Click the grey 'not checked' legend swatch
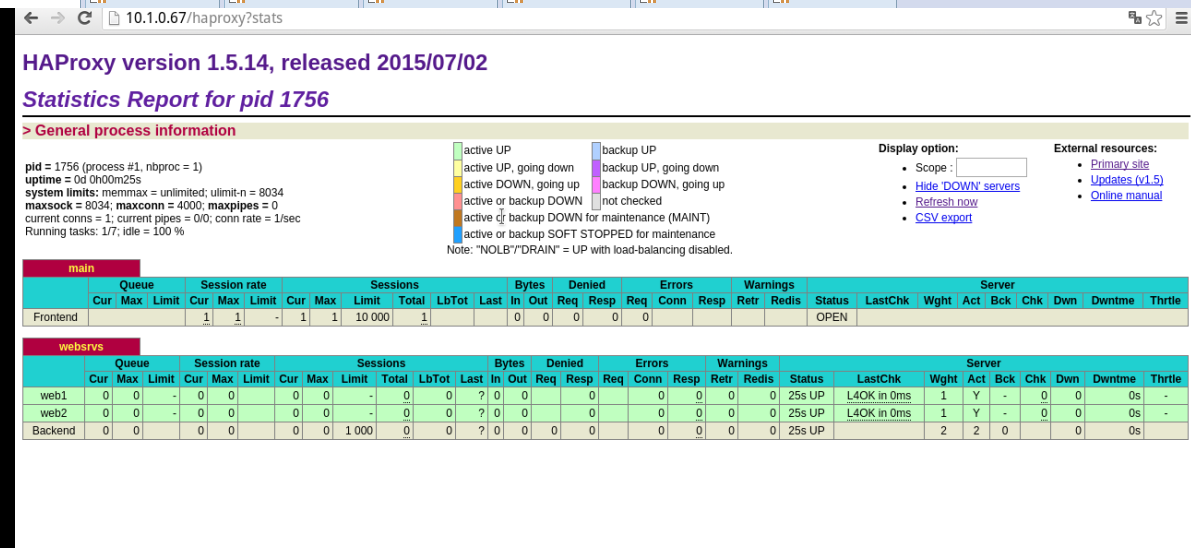1191x548 pixels. [x=596, y=201]
